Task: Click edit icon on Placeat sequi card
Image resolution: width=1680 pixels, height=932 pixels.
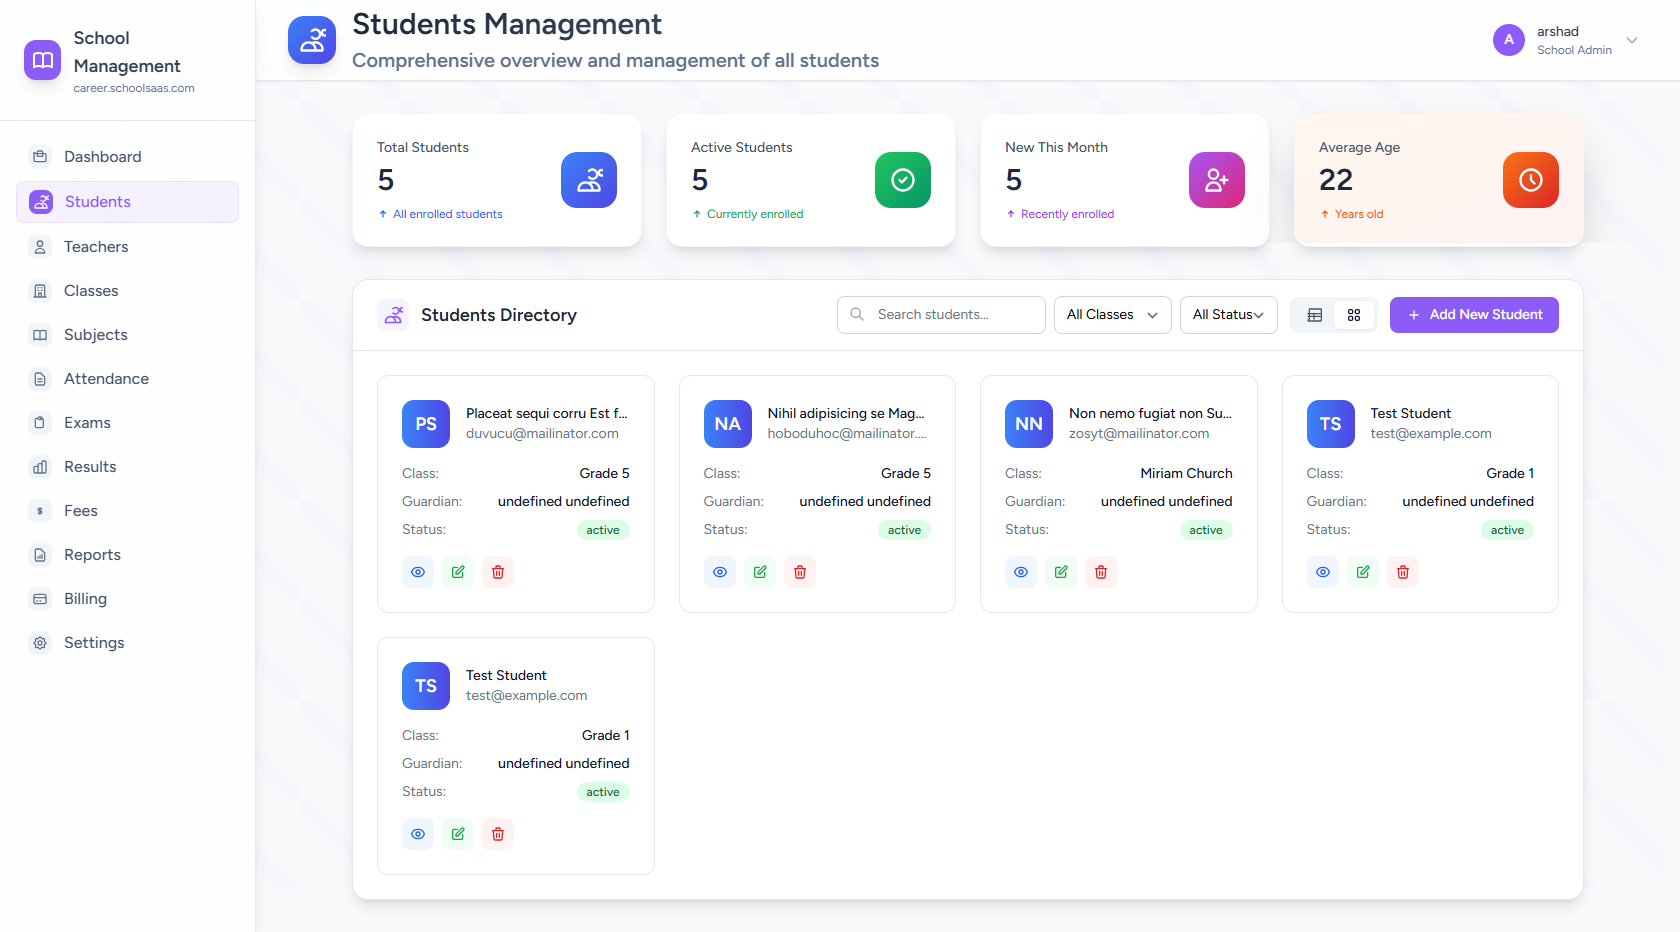Action: pos(458,572)
